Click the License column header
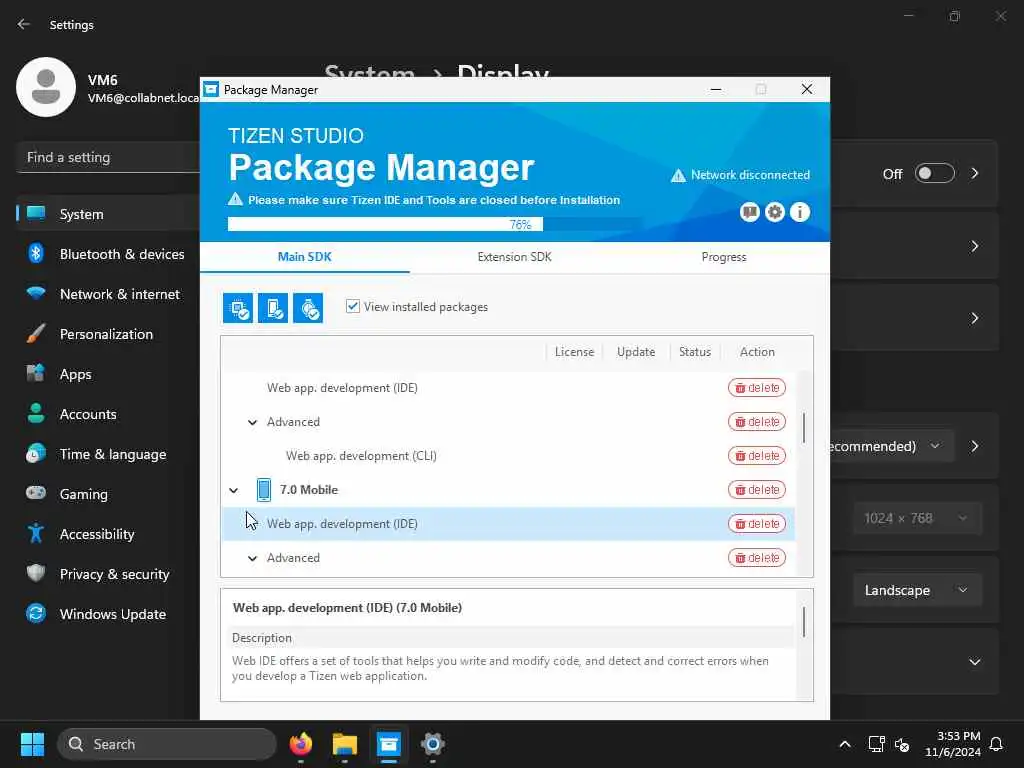 575,352
